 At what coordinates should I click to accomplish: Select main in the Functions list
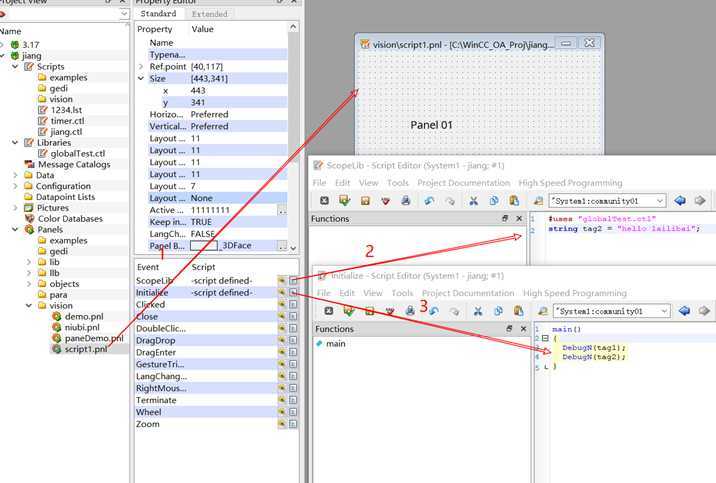click(x=336, y=344)
